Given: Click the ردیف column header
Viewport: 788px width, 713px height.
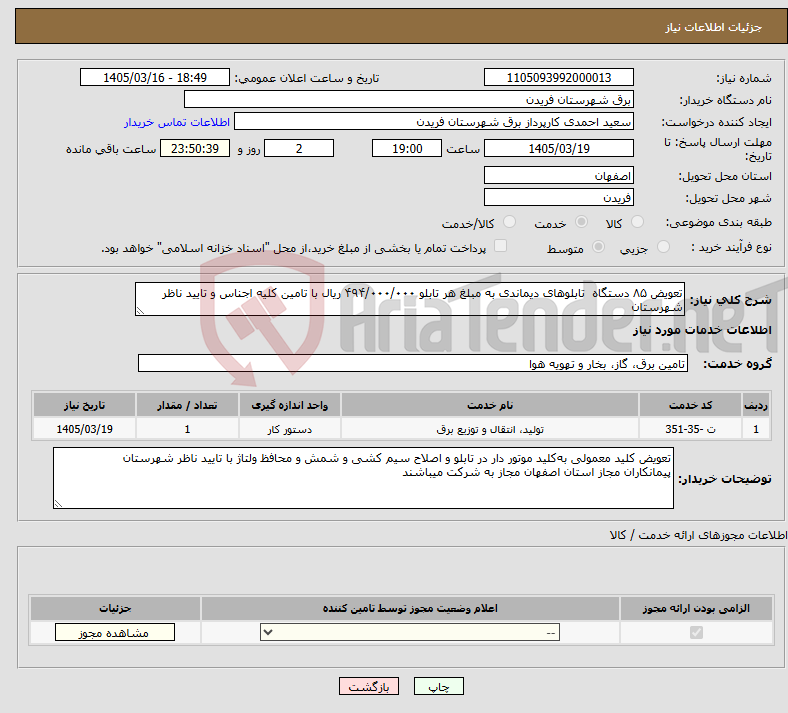Looking at the screenshot, I should point(756,405).
